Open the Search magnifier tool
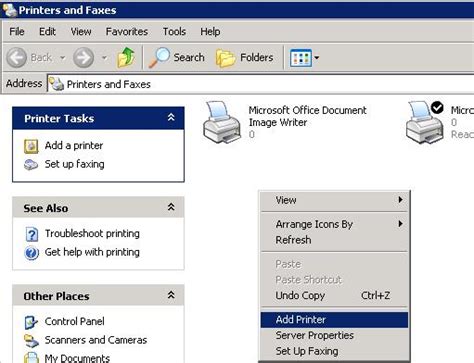Image resolution: width=474 pixels, height=363 pixels. coord(159,57)
